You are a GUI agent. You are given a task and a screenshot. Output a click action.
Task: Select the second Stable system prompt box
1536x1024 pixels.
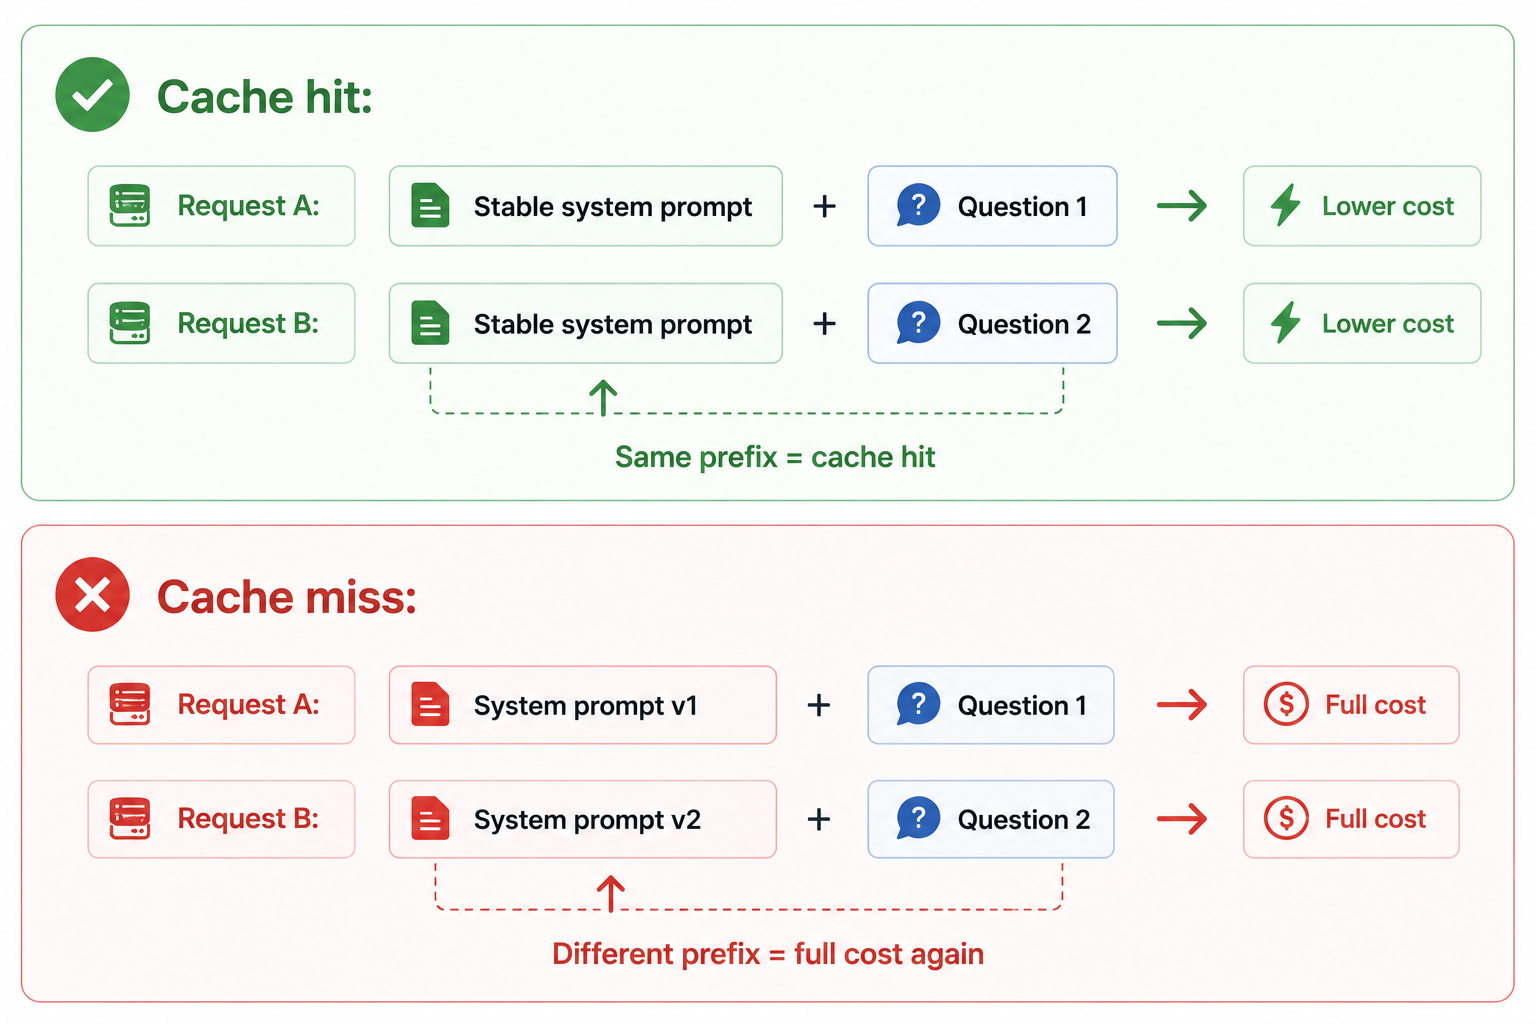586,323
